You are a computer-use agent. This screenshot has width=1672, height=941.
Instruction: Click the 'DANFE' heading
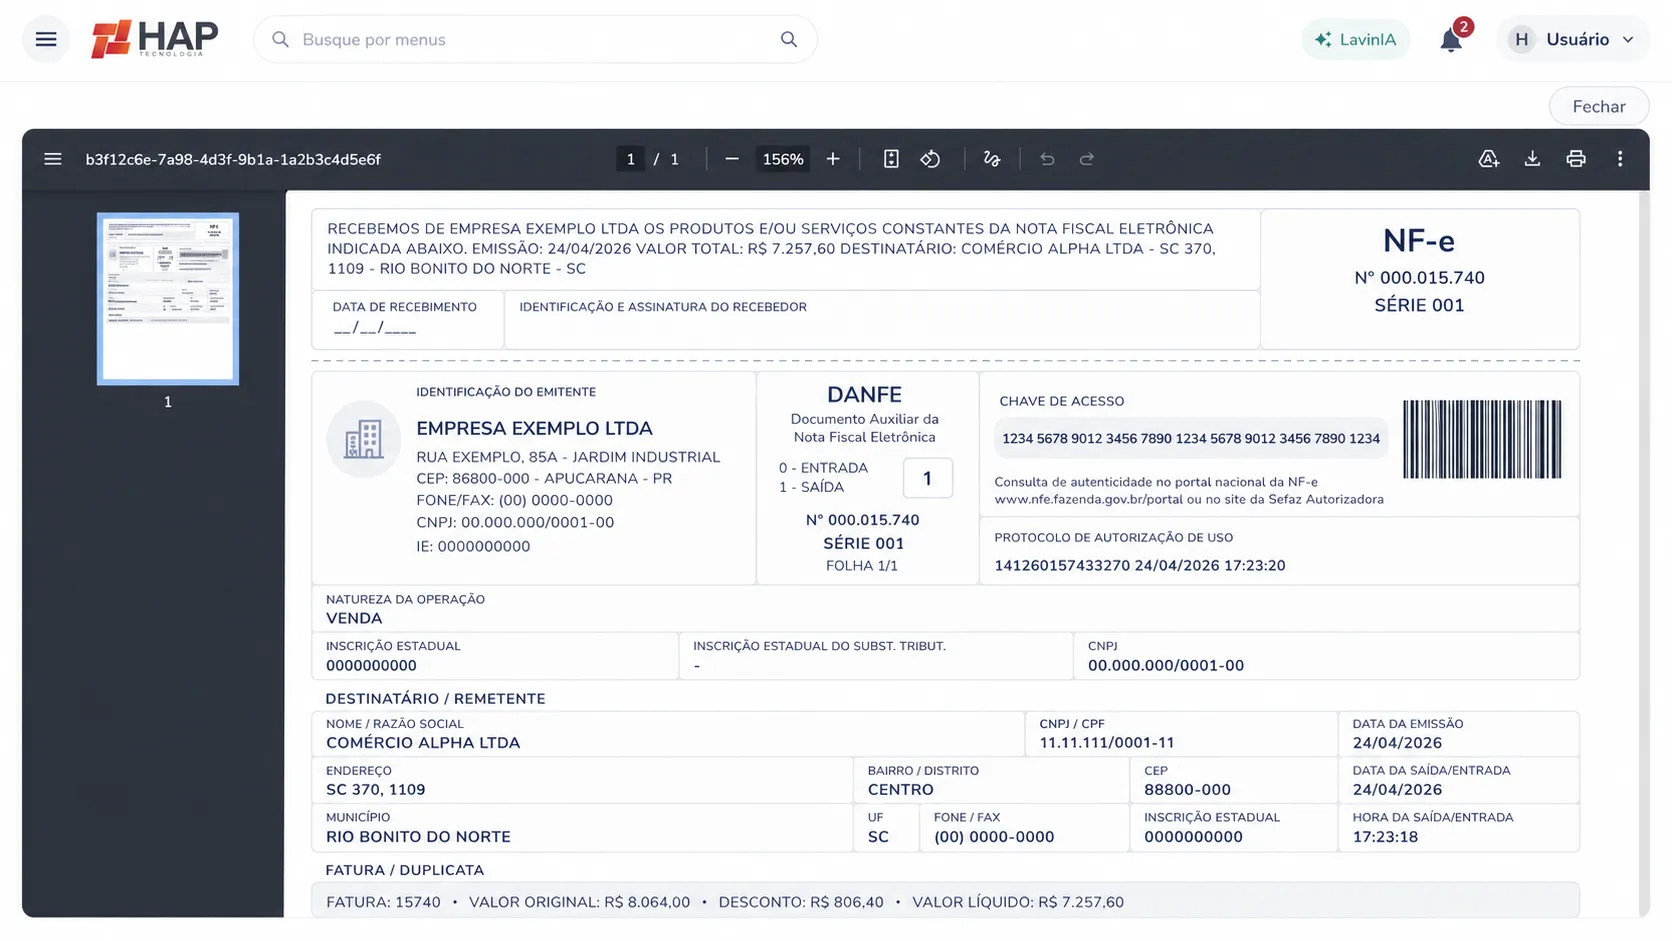[864, 395]
